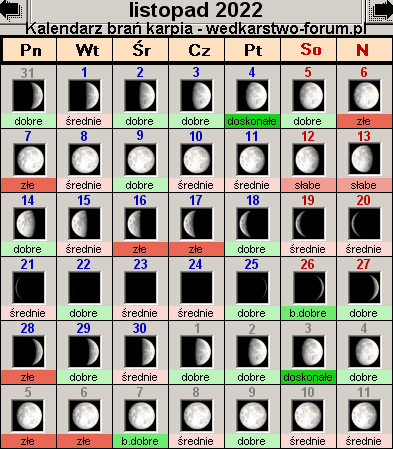
Task: Click the 'So' weekday column header
Action: pyautogui.click(x=309, y=50)
